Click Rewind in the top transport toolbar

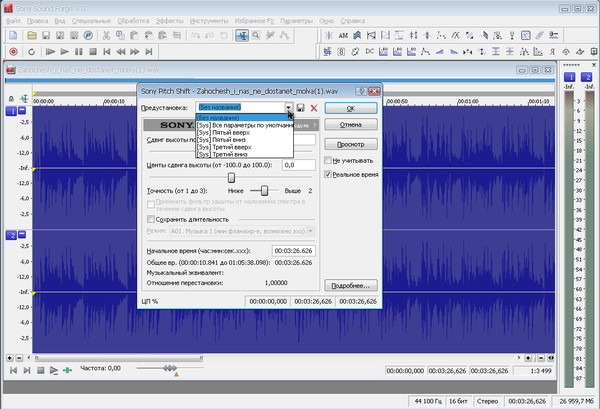121,51
